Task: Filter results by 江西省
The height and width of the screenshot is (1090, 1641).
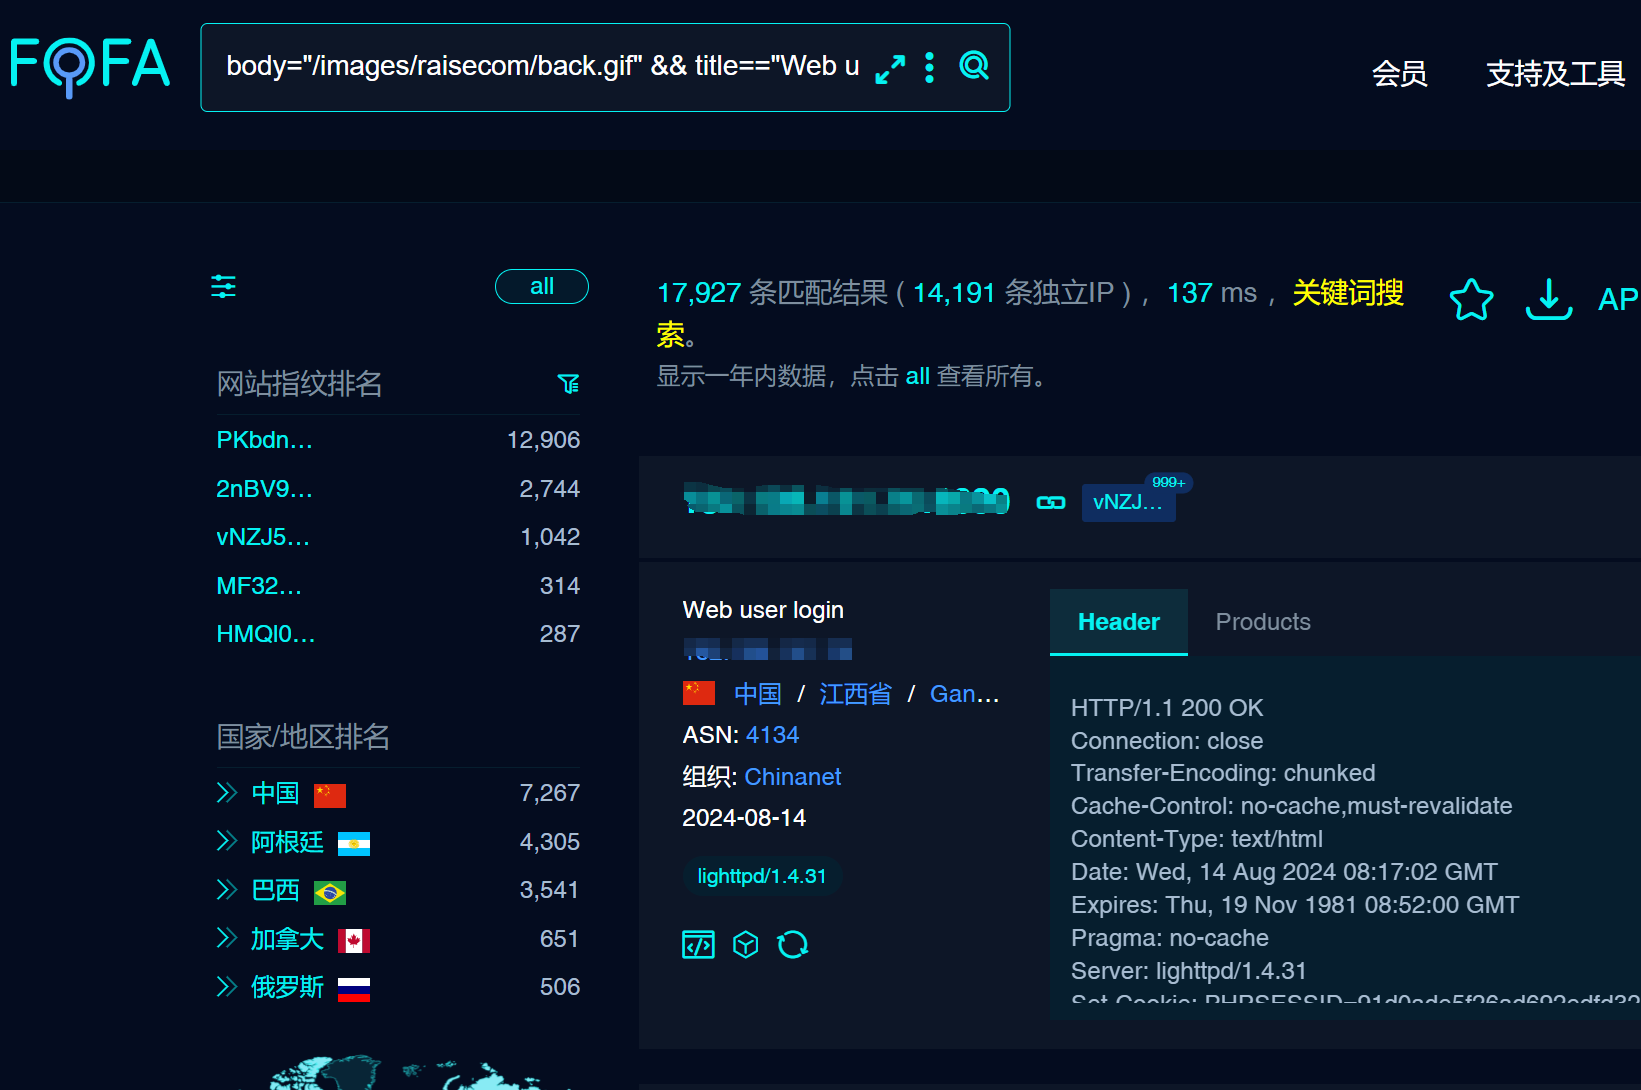Action: point(855,694)
